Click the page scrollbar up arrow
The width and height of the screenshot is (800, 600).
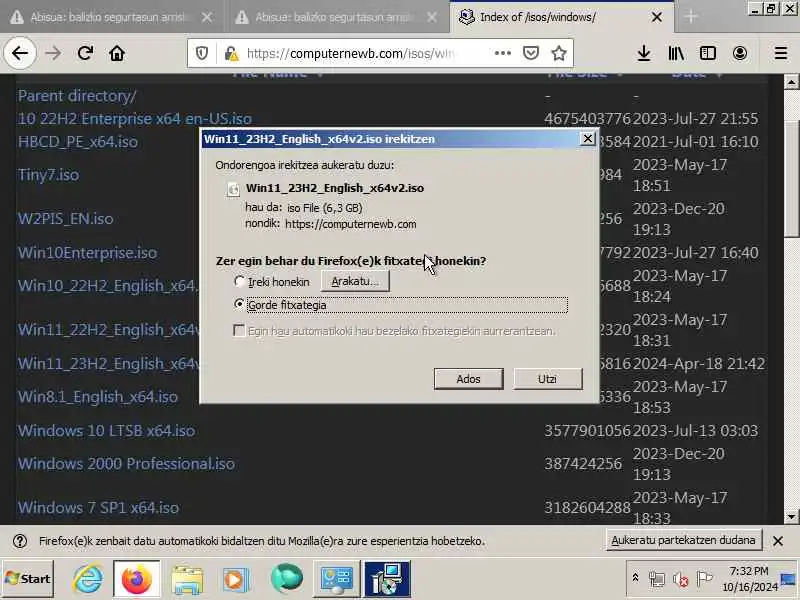(x=791, y=82)
